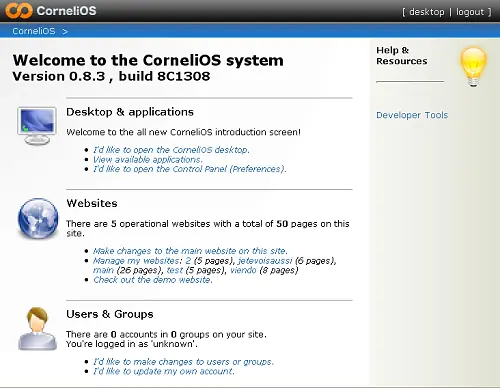Image resolution: width=500 pixels, height=388 pixels.
Task: Open the jetevoisaussi website link
Action: [265, 260]
